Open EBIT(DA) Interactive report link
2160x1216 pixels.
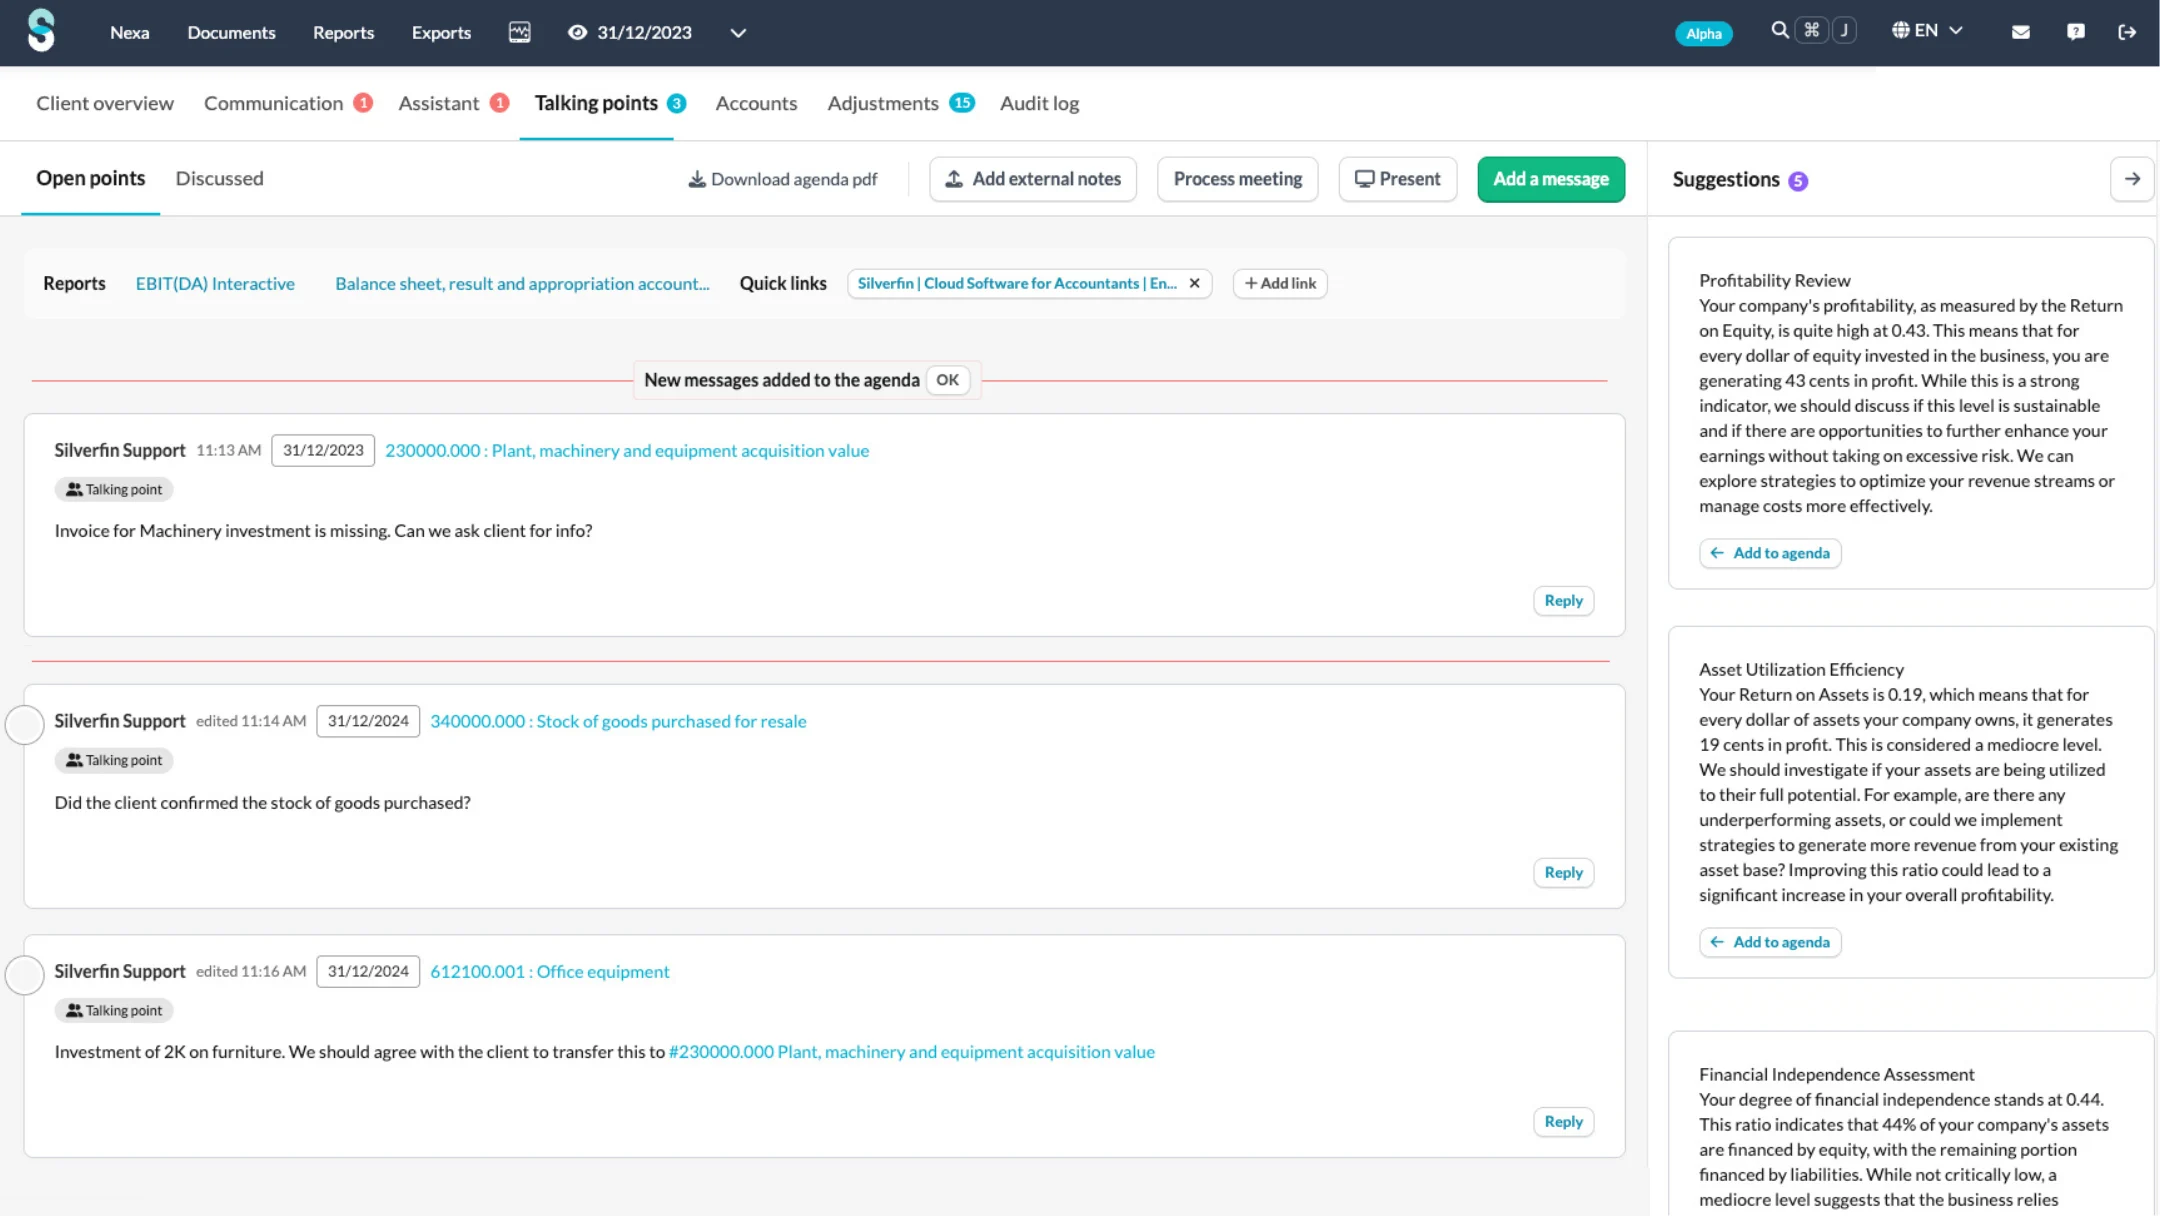[x=215, y=284]
